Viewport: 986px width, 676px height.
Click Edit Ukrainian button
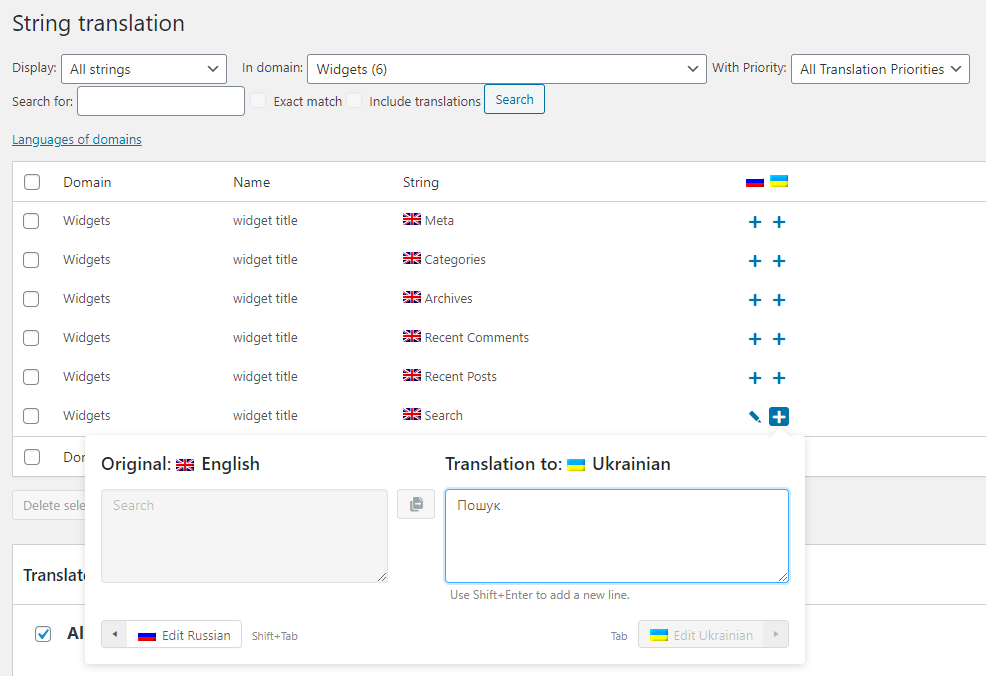click(x=713, y=634)
